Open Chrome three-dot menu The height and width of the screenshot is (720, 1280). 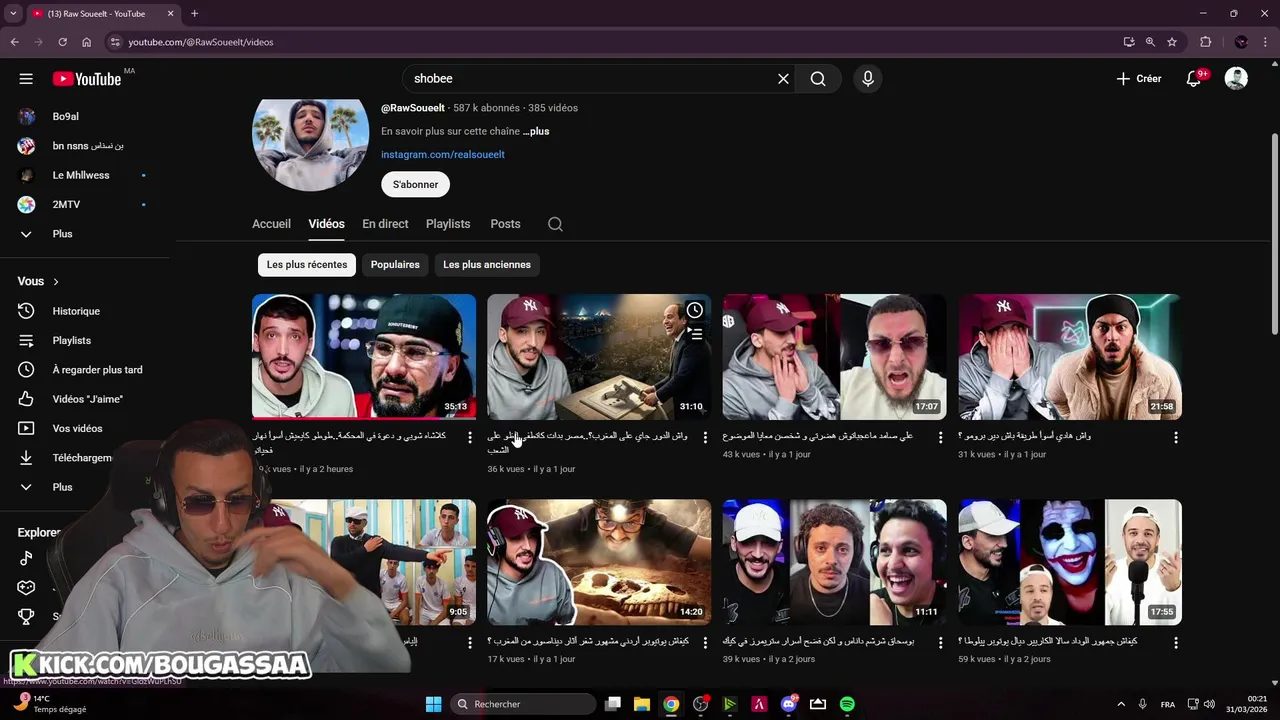tap(1266, 42)
